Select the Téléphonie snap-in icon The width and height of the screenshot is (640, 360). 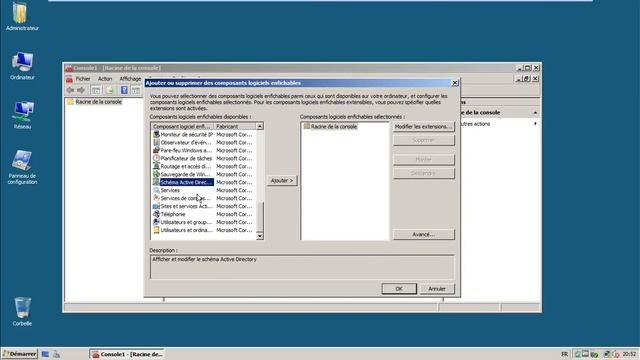pos(156,214)
